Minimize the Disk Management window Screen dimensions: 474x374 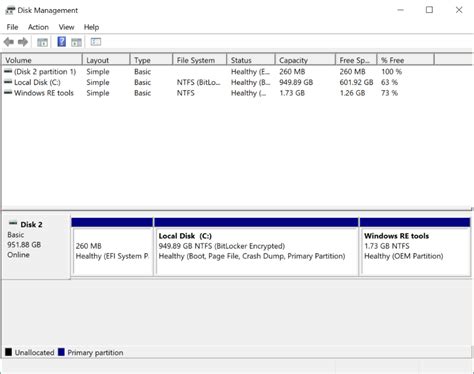[x=400, y=10]
